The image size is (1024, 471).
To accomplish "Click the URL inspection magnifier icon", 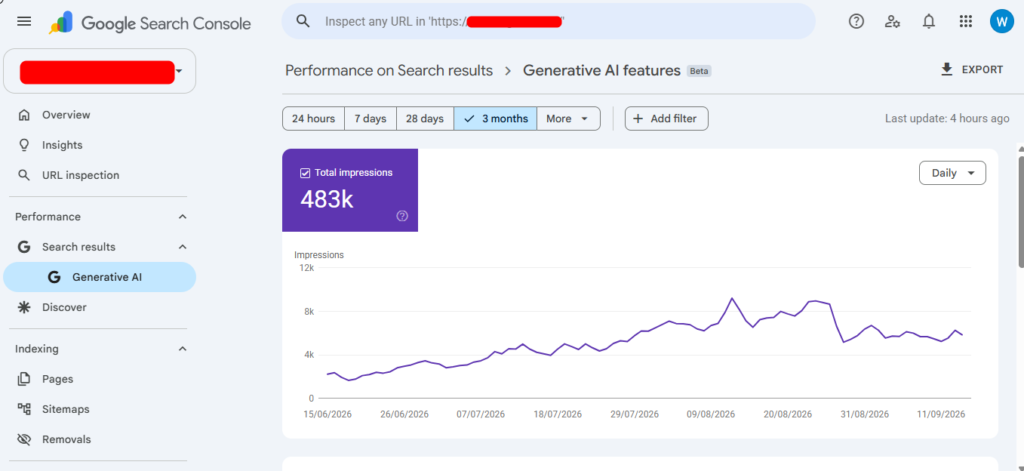I will [x=24, y=175].
